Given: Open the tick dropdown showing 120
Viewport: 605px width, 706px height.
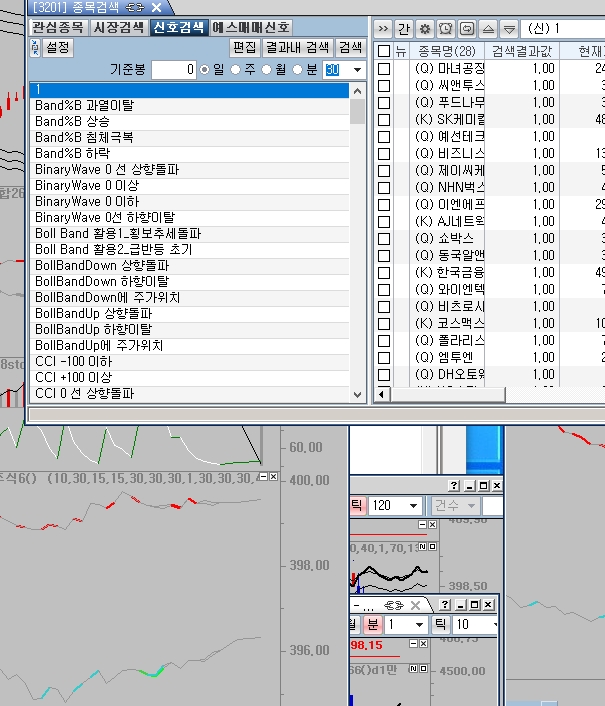Looking at the screenshot, I should [x=414, y=506].
